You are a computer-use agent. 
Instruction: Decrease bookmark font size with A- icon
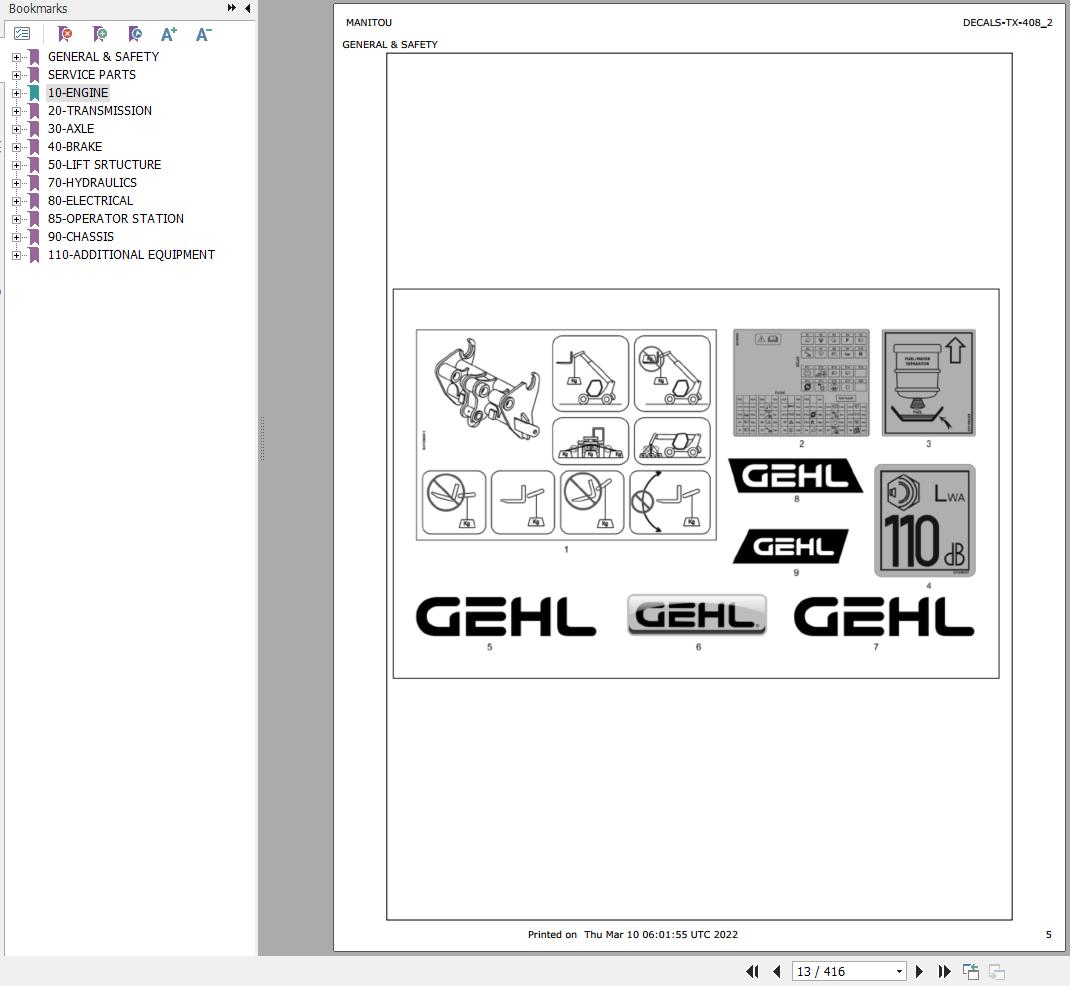tap(203, 33)
